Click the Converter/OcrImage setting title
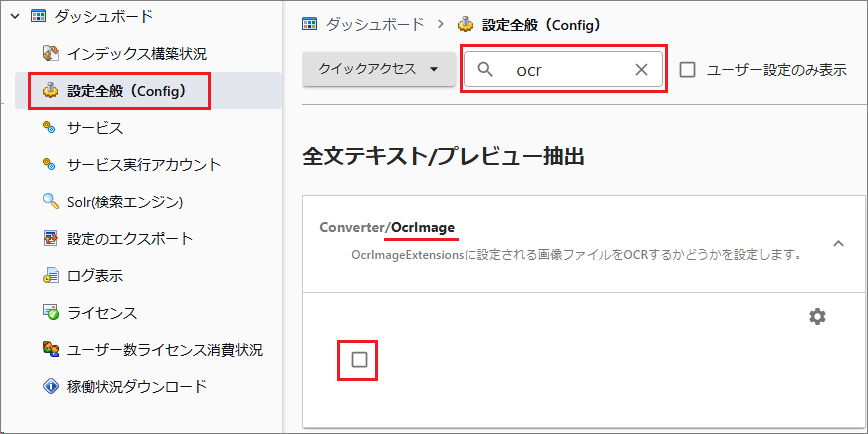Screen dimensions: 868x434 click(387, 227)
